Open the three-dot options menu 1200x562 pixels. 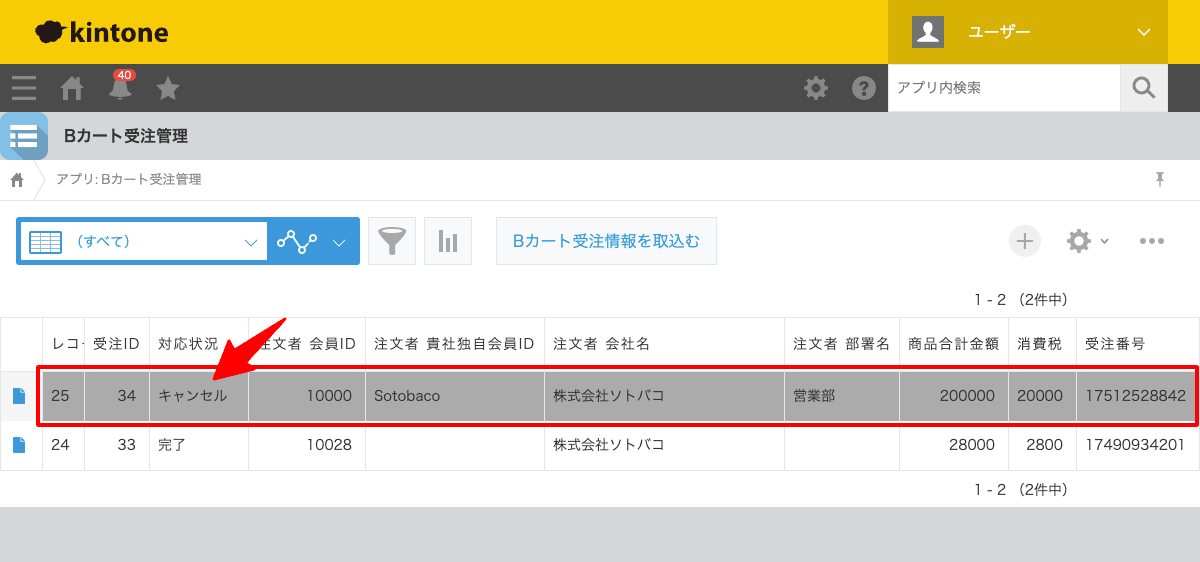pos(1152,241)
